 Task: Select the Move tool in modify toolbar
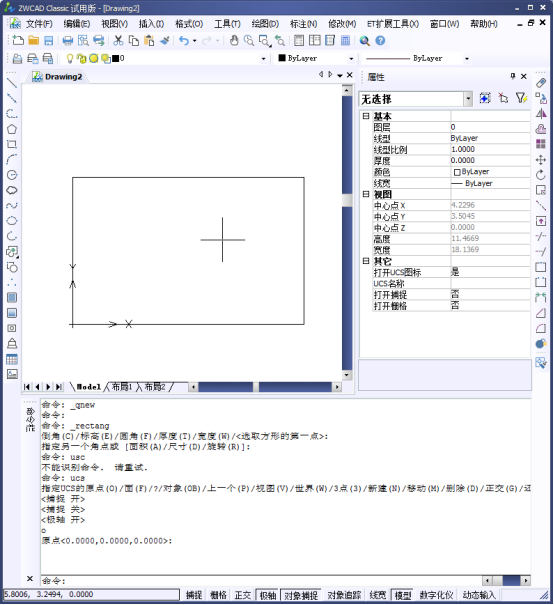(x=541, y=160)
